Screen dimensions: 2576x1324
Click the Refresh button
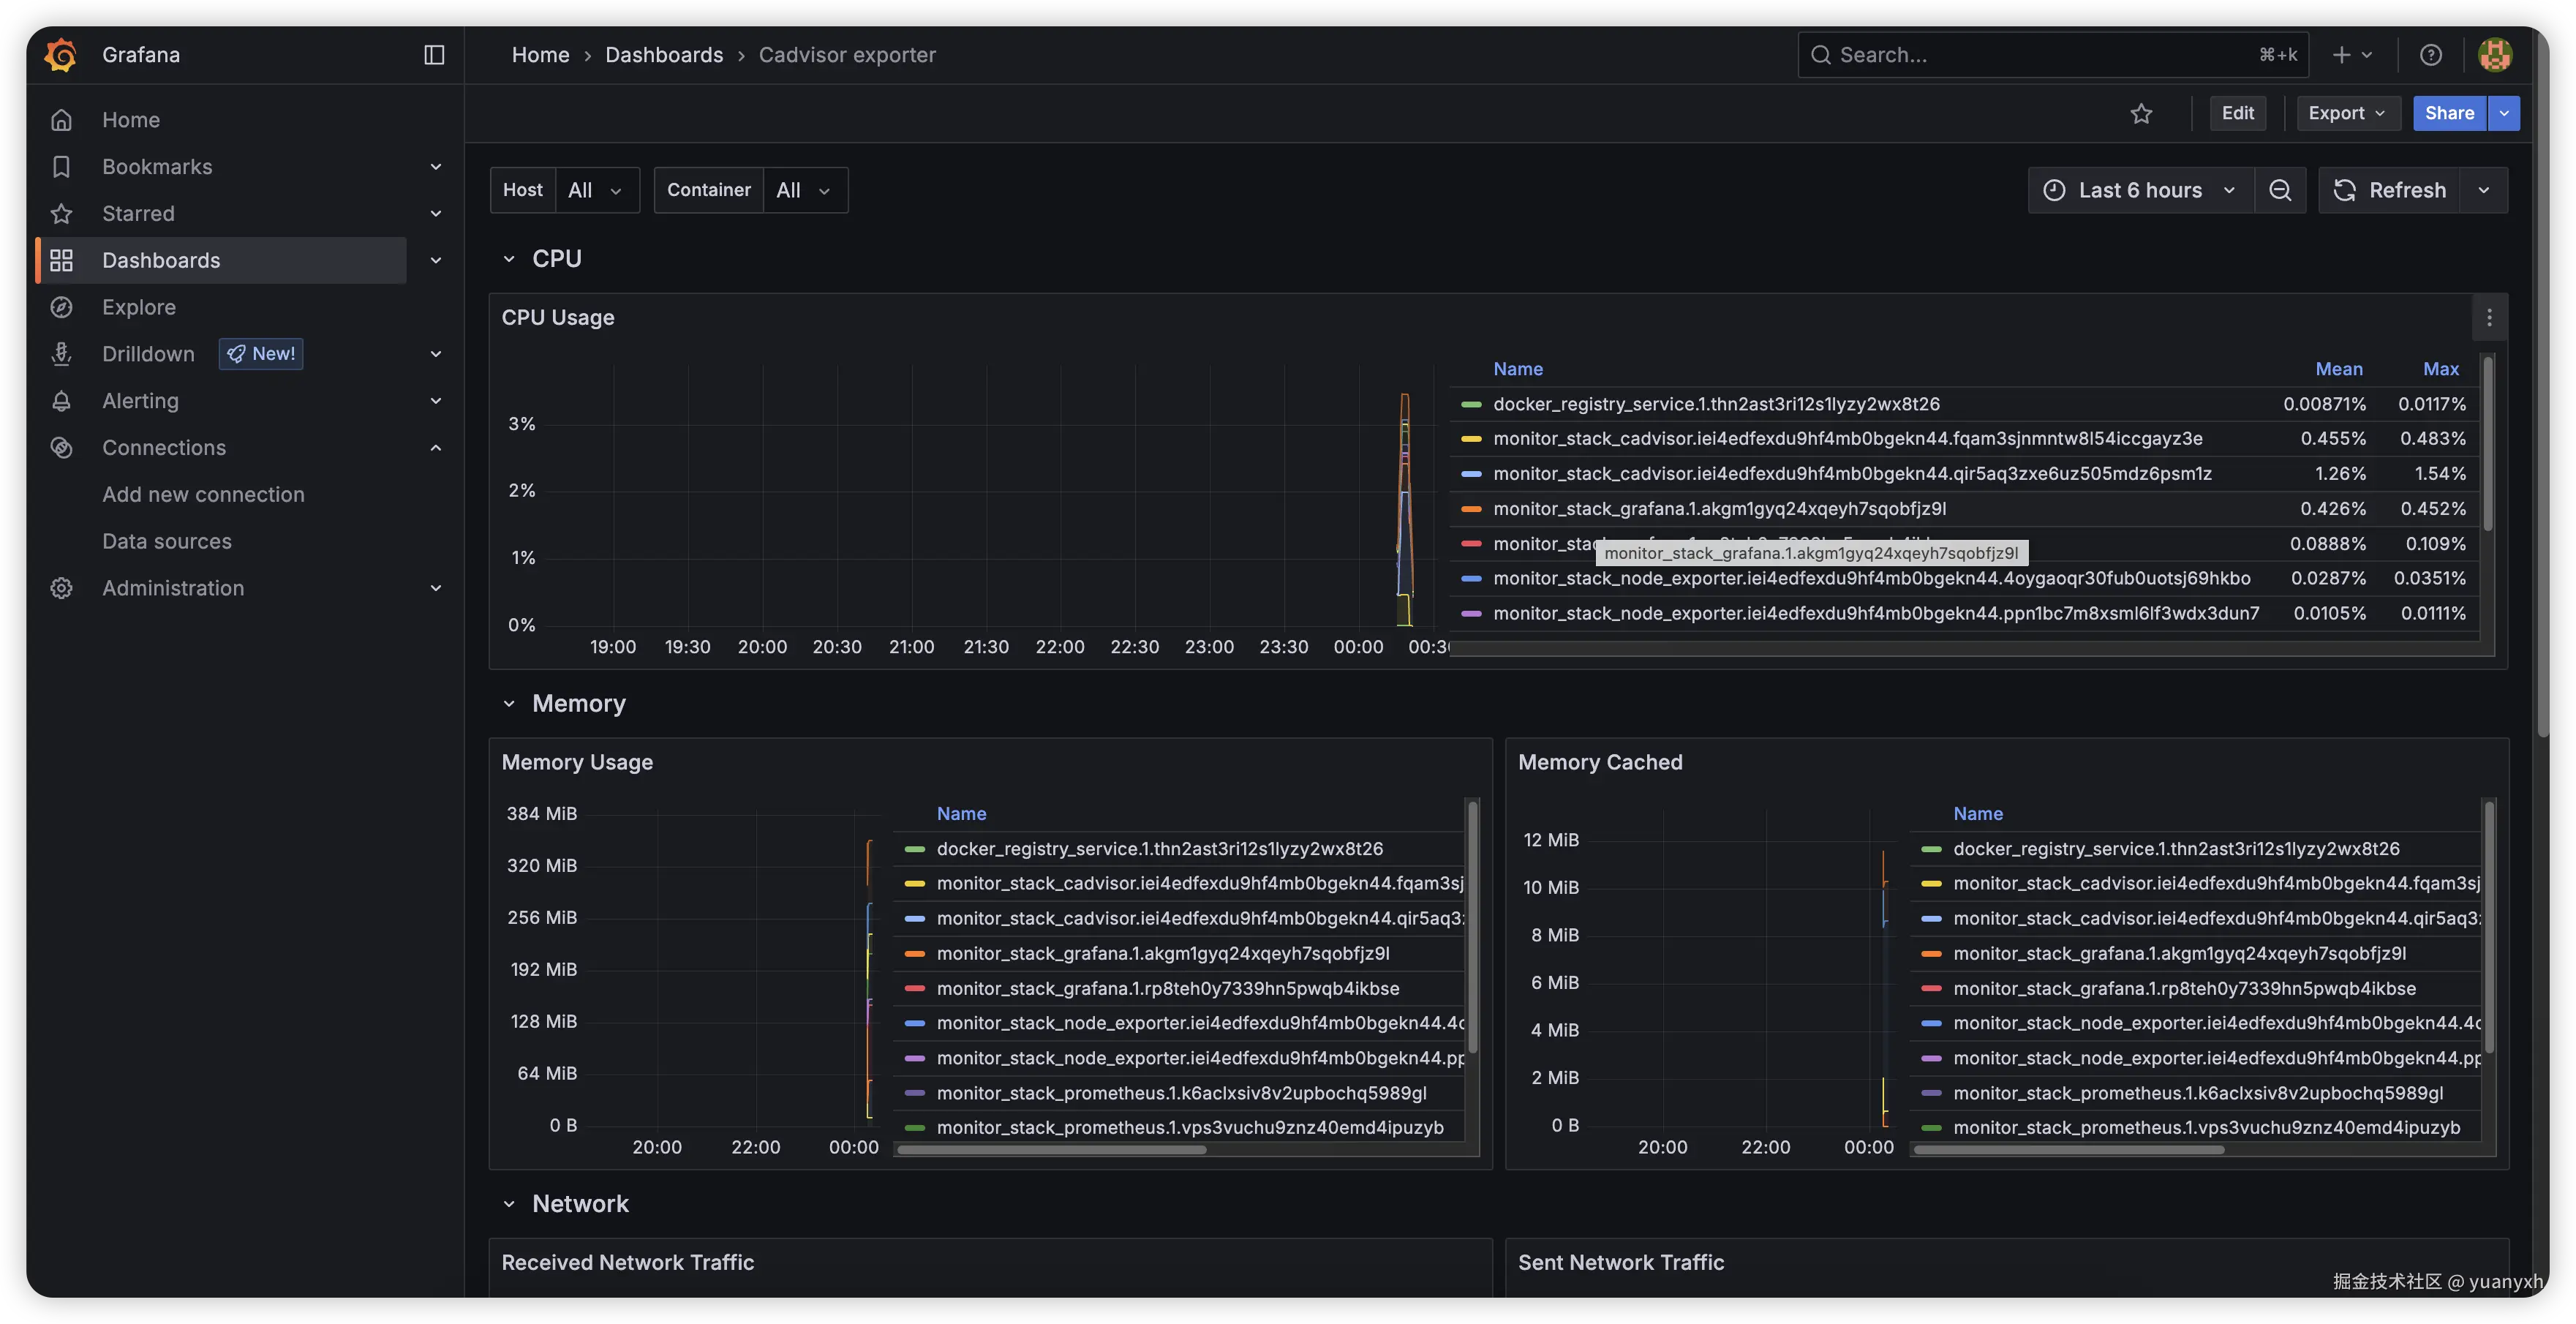coord(2391,189)
